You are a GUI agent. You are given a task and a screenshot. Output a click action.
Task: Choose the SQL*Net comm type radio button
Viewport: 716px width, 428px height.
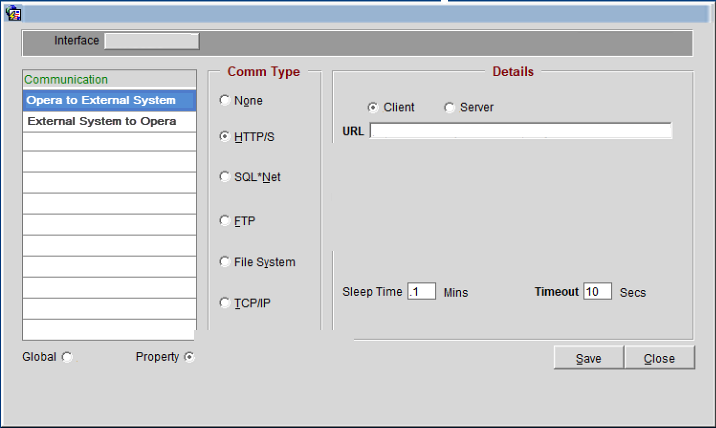224,176
